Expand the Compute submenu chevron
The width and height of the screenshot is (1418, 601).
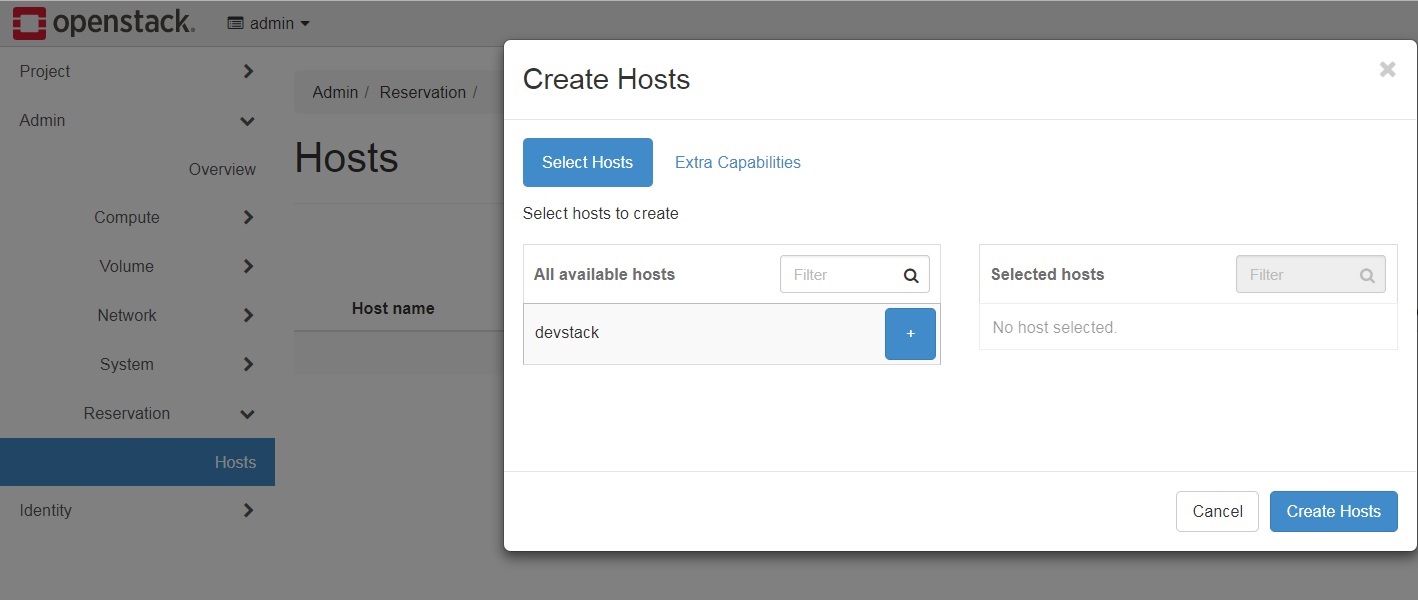tap(248, 217)
